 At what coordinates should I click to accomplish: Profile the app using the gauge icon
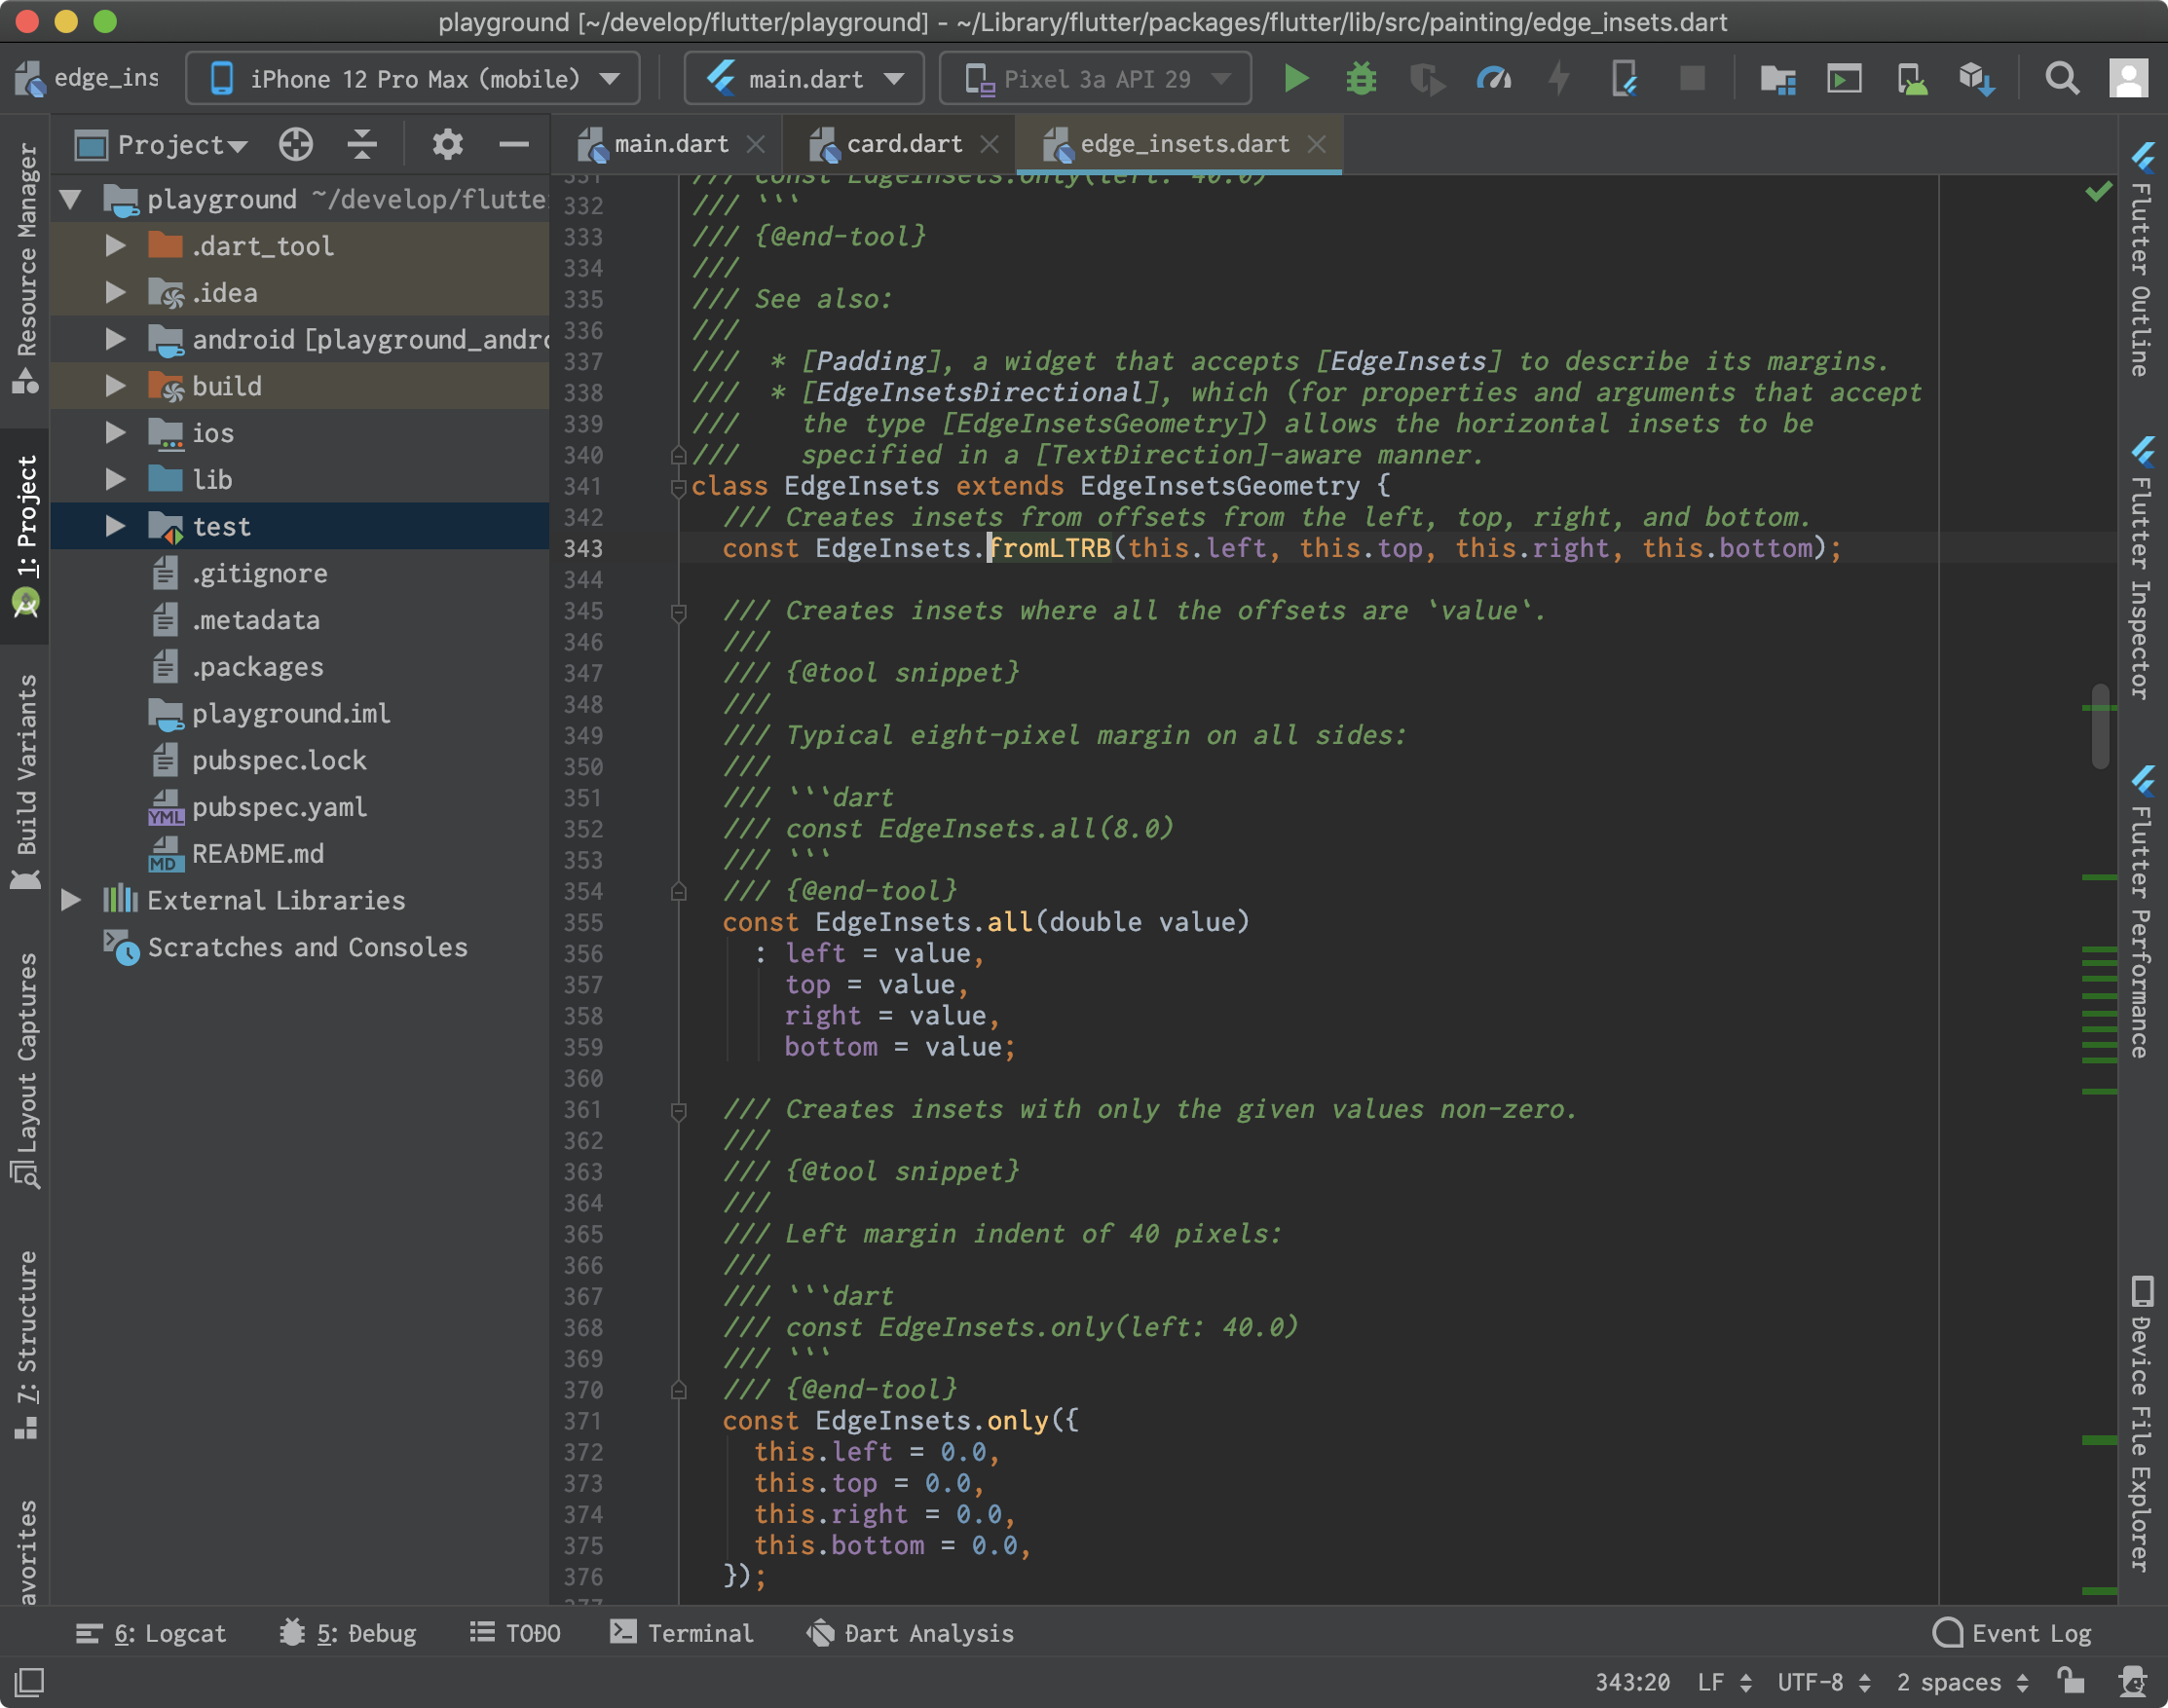(x=1493, y=78)
